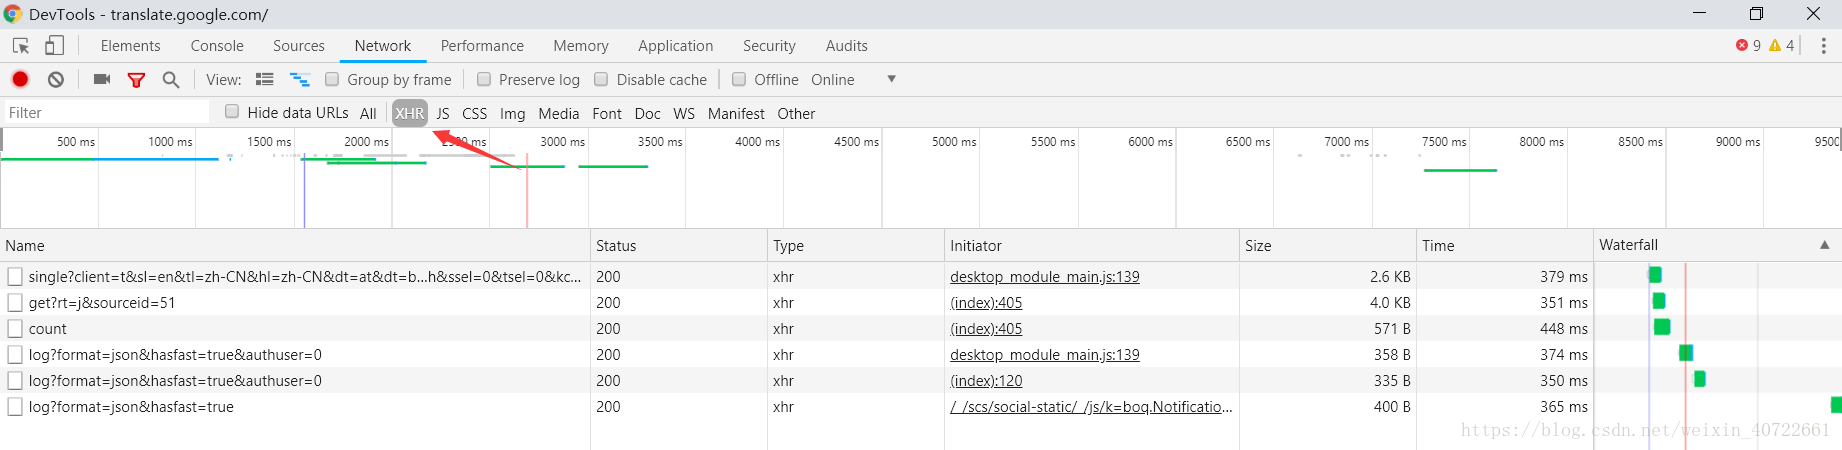Screen dimensions: 1842x450
Task: Open the Memory tab
Action: tap(581, 46)
